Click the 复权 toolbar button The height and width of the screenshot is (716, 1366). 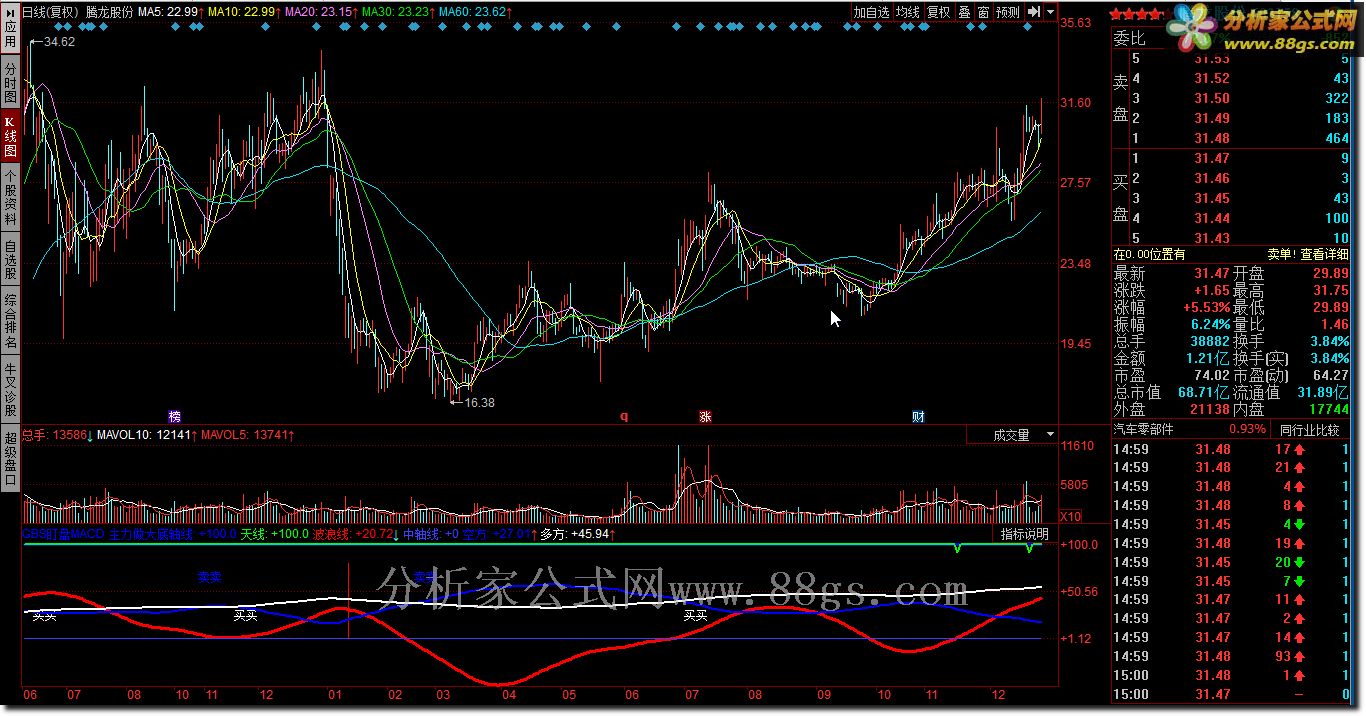(939, 12)
